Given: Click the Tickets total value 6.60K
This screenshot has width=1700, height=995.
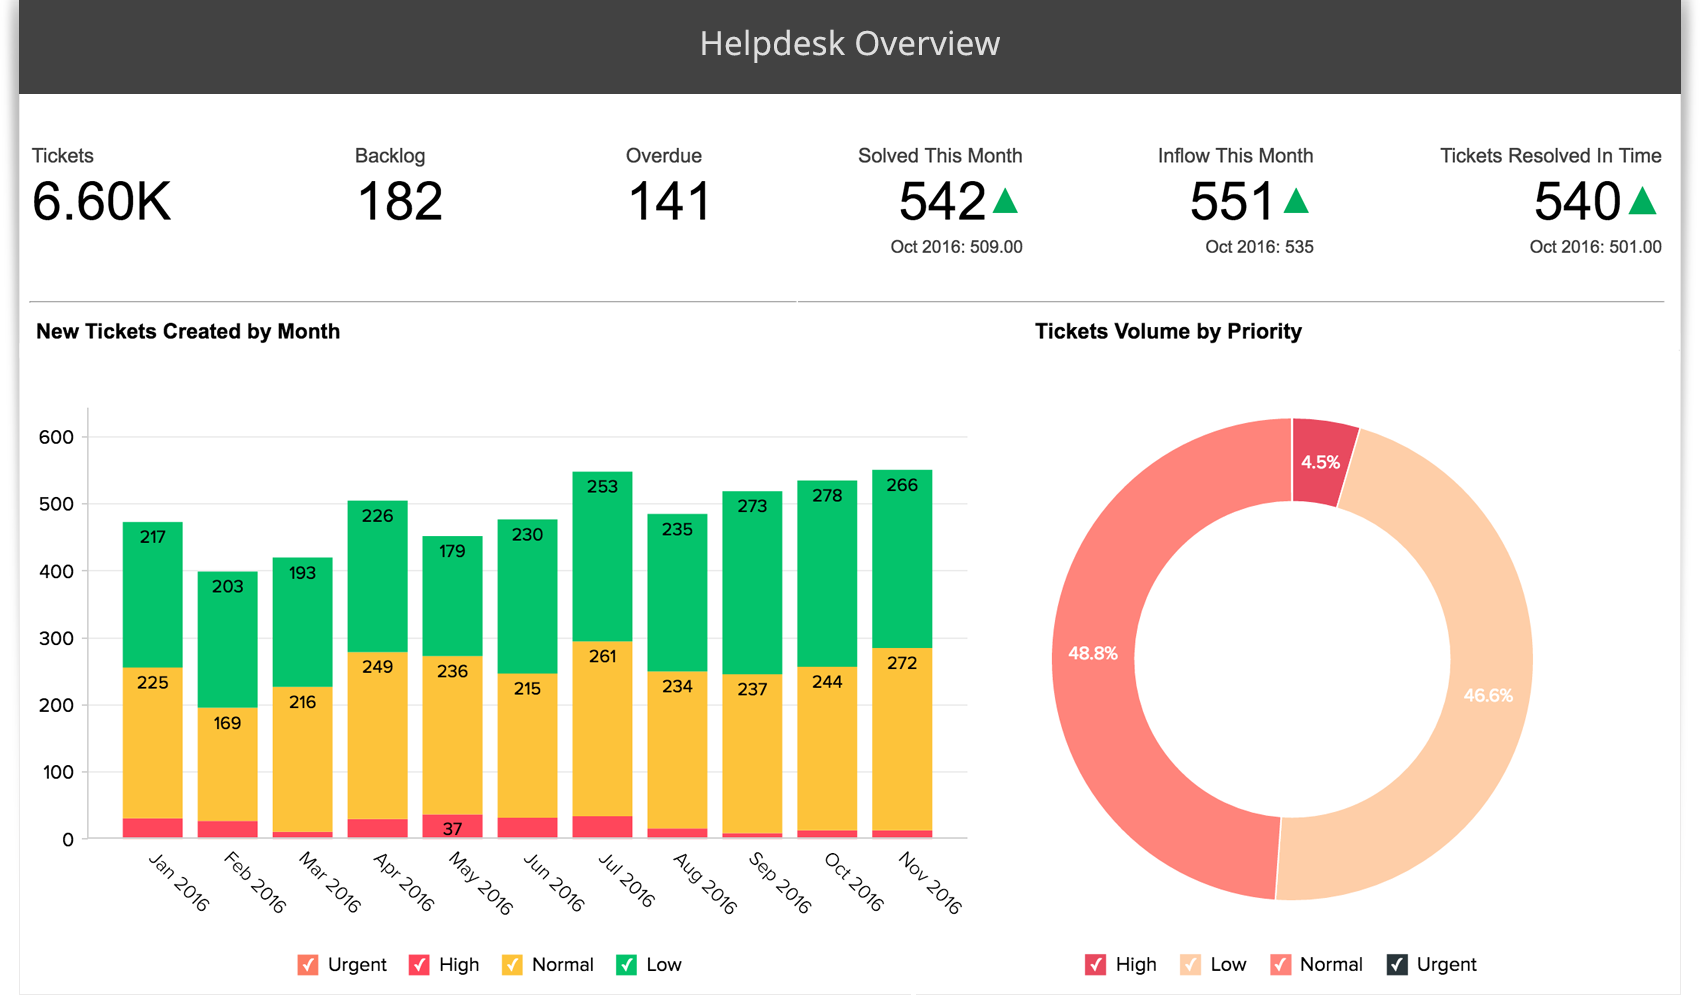Looking at the screenshot, I should pos(102,201).
